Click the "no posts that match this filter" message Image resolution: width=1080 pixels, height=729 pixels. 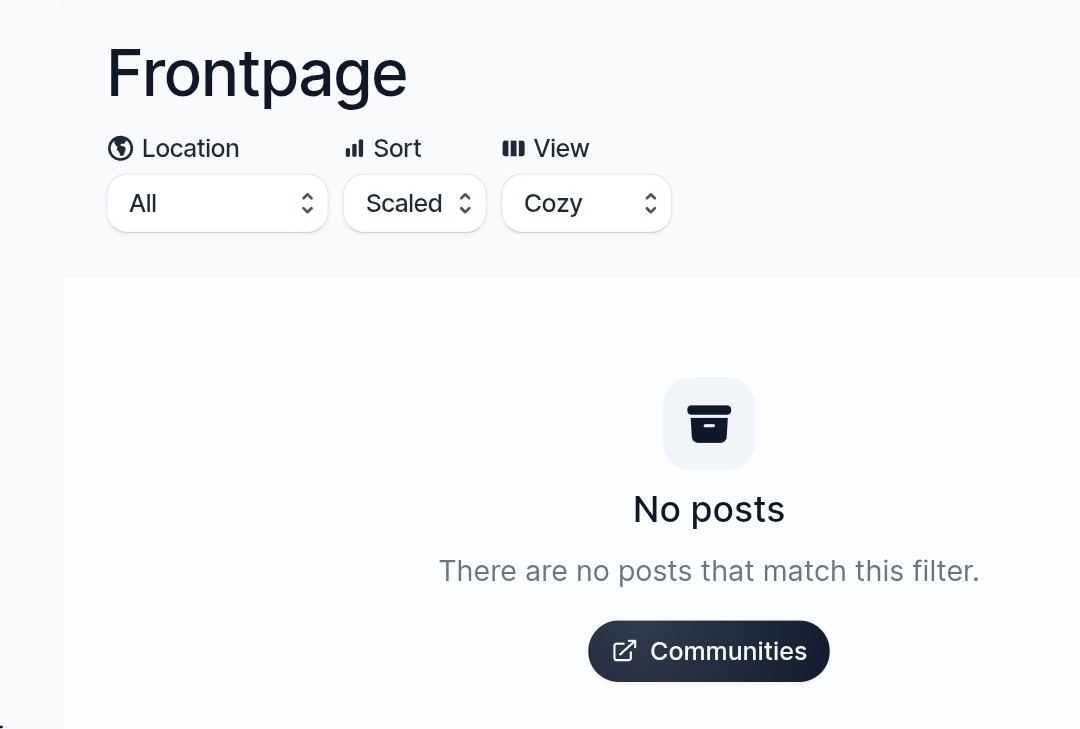tap(709, 571)
